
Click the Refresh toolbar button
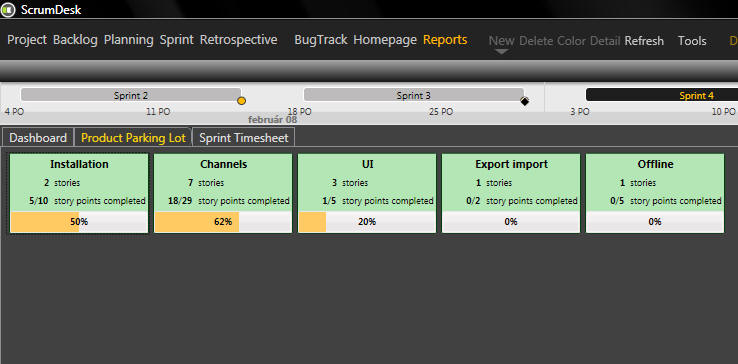[644, 41]
